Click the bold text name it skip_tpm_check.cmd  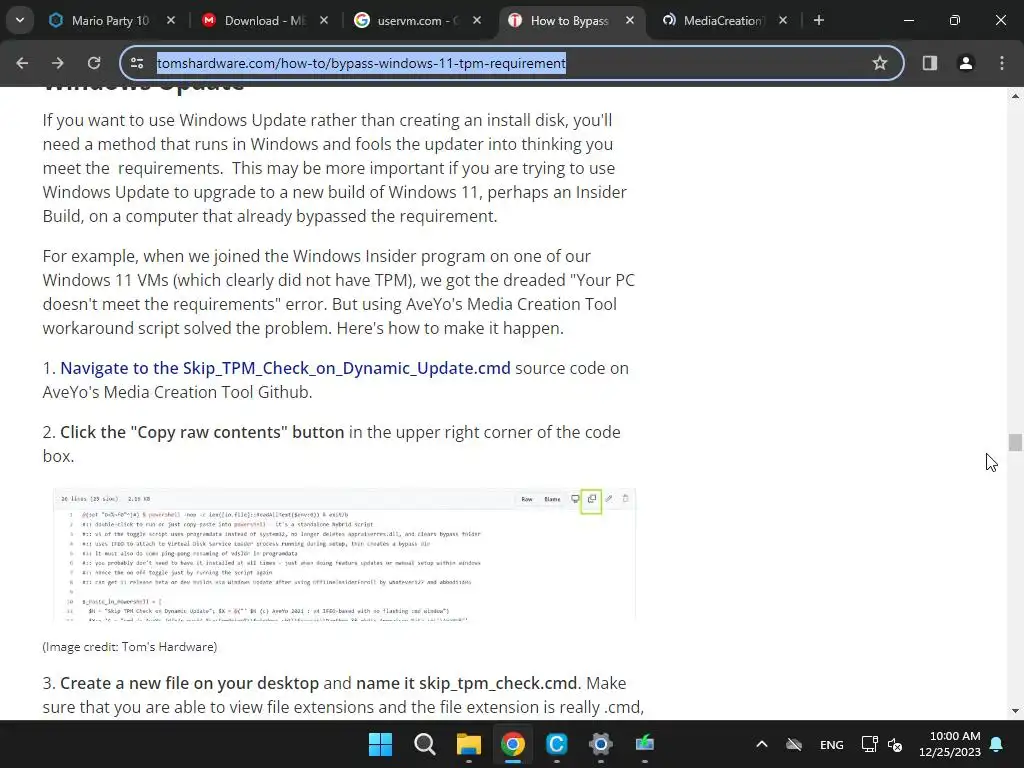tap(467, 683)
